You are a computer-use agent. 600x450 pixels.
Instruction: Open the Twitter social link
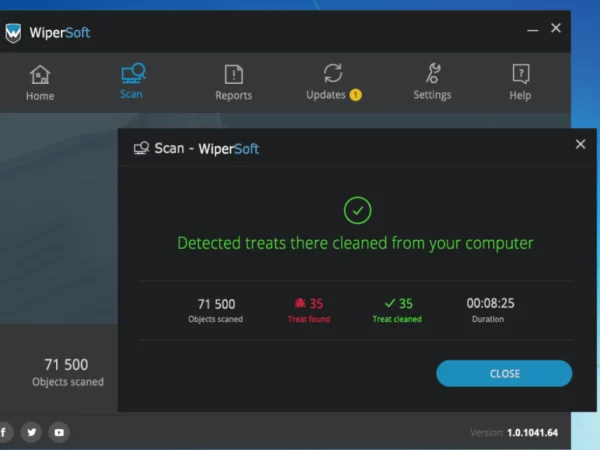click(31, 432)
